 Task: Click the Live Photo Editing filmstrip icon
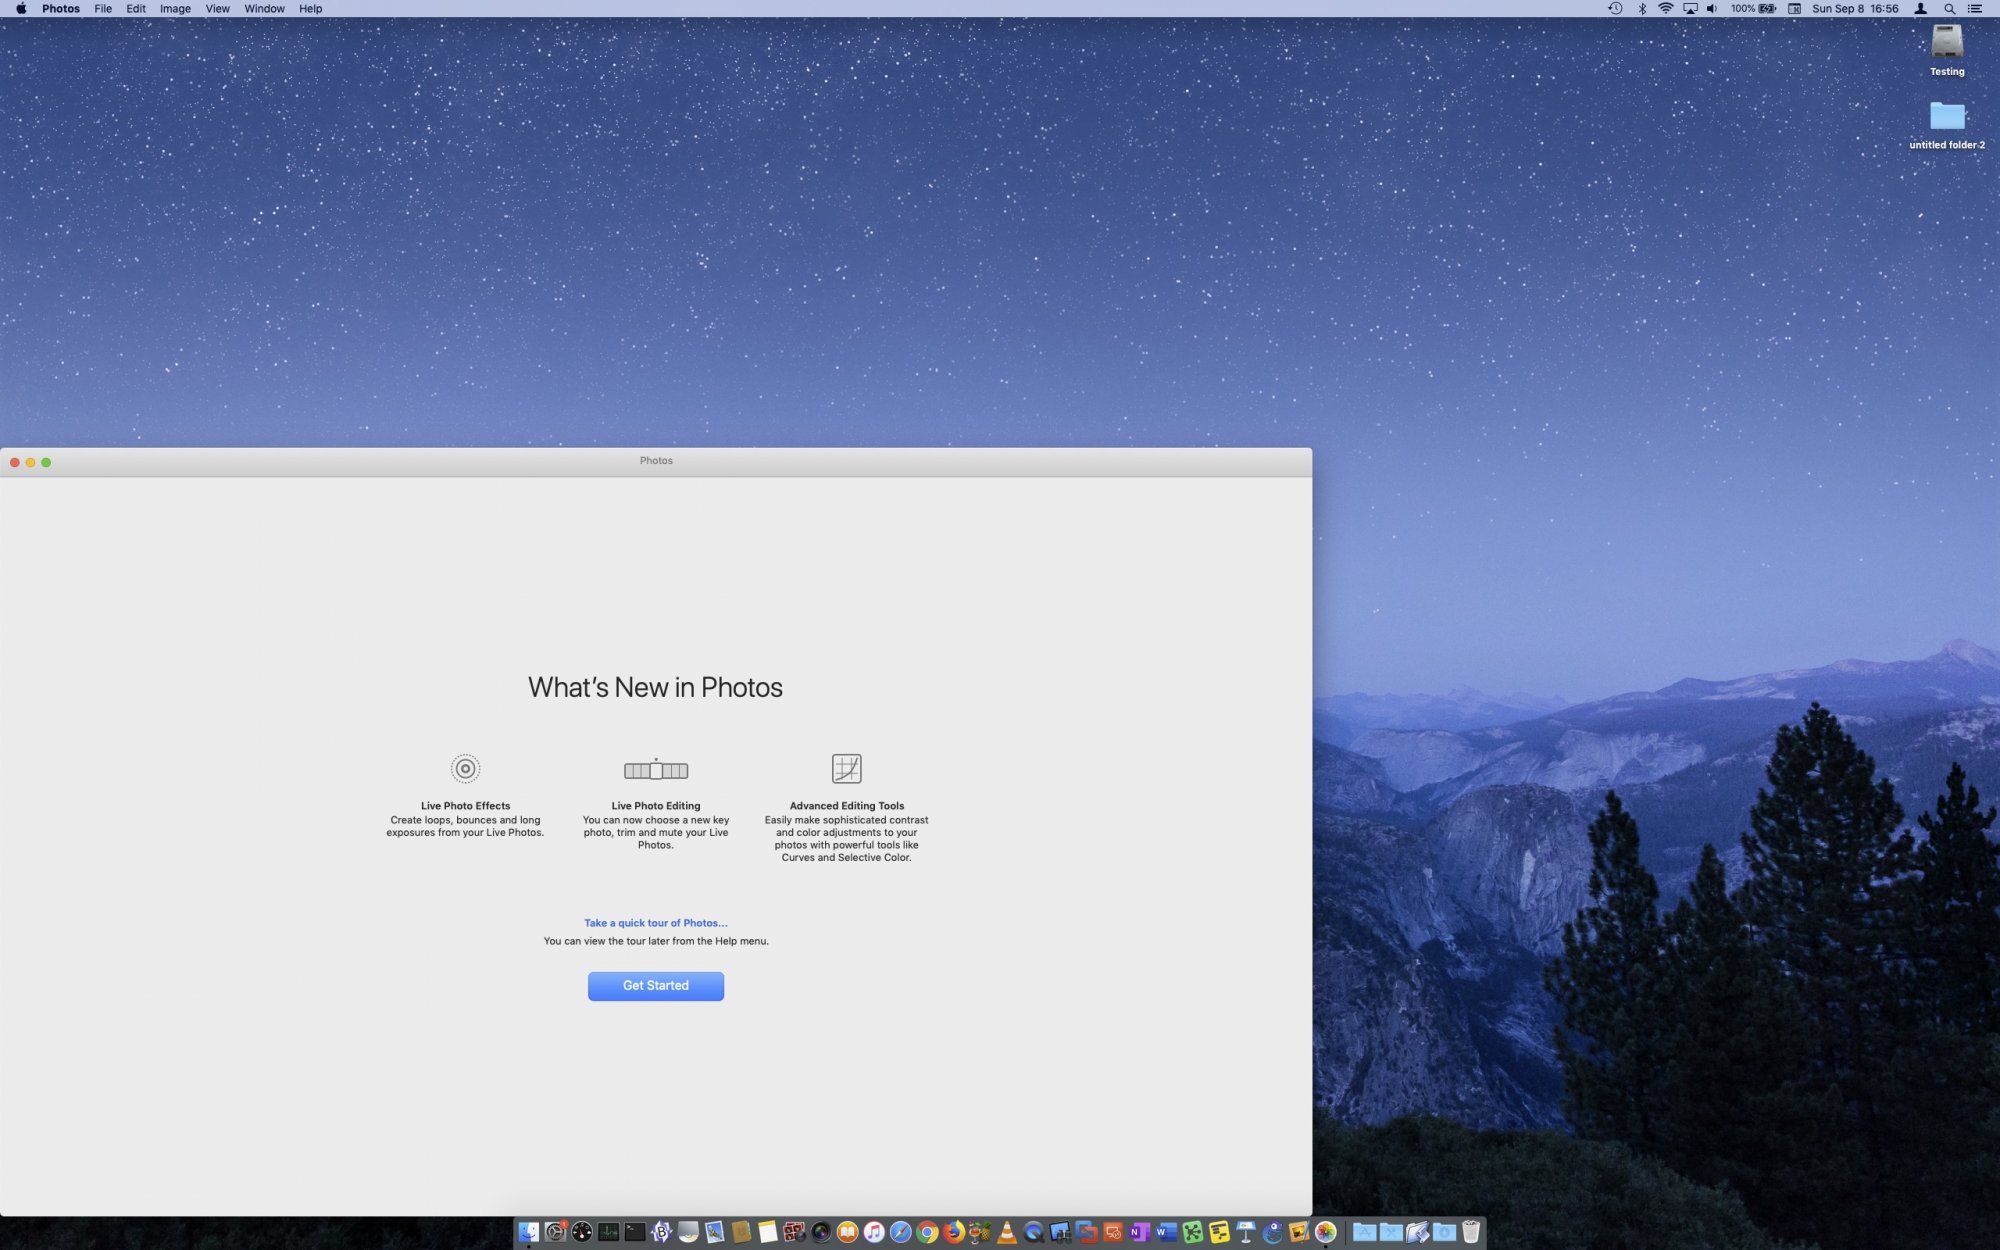click(655, 770)
